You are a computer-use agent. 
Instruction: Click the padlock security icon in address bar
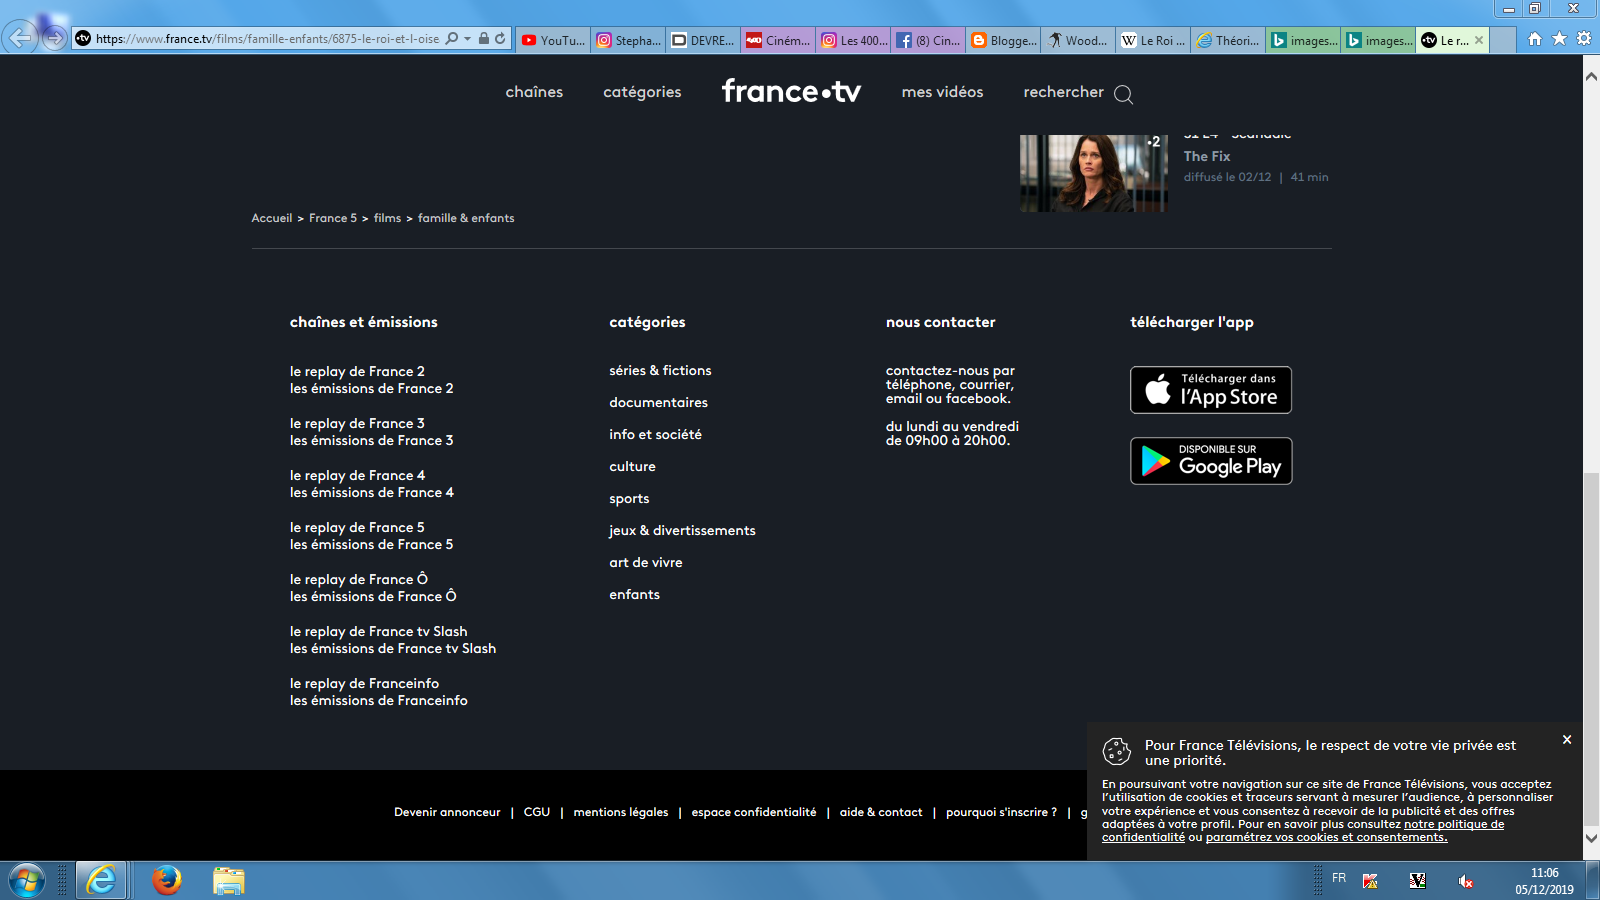tap(484, 39)
